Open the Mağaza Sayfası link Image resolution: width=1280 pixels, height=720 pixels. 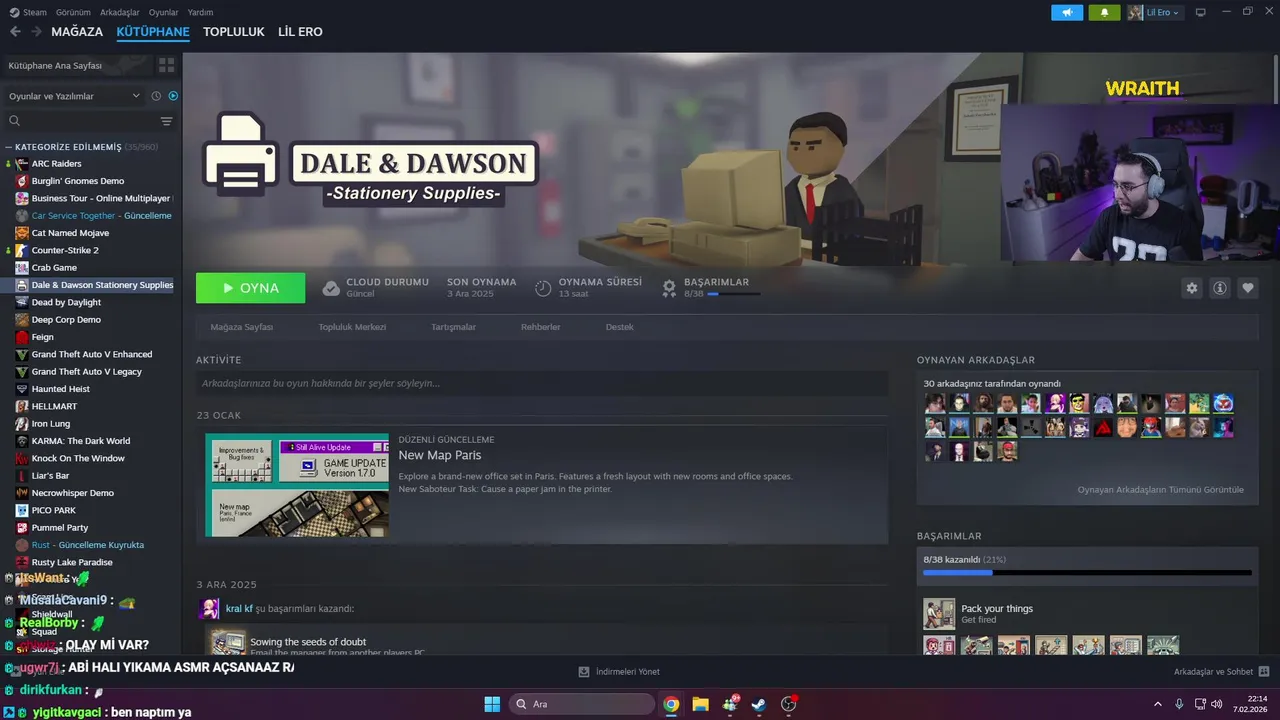coord(241,327)
